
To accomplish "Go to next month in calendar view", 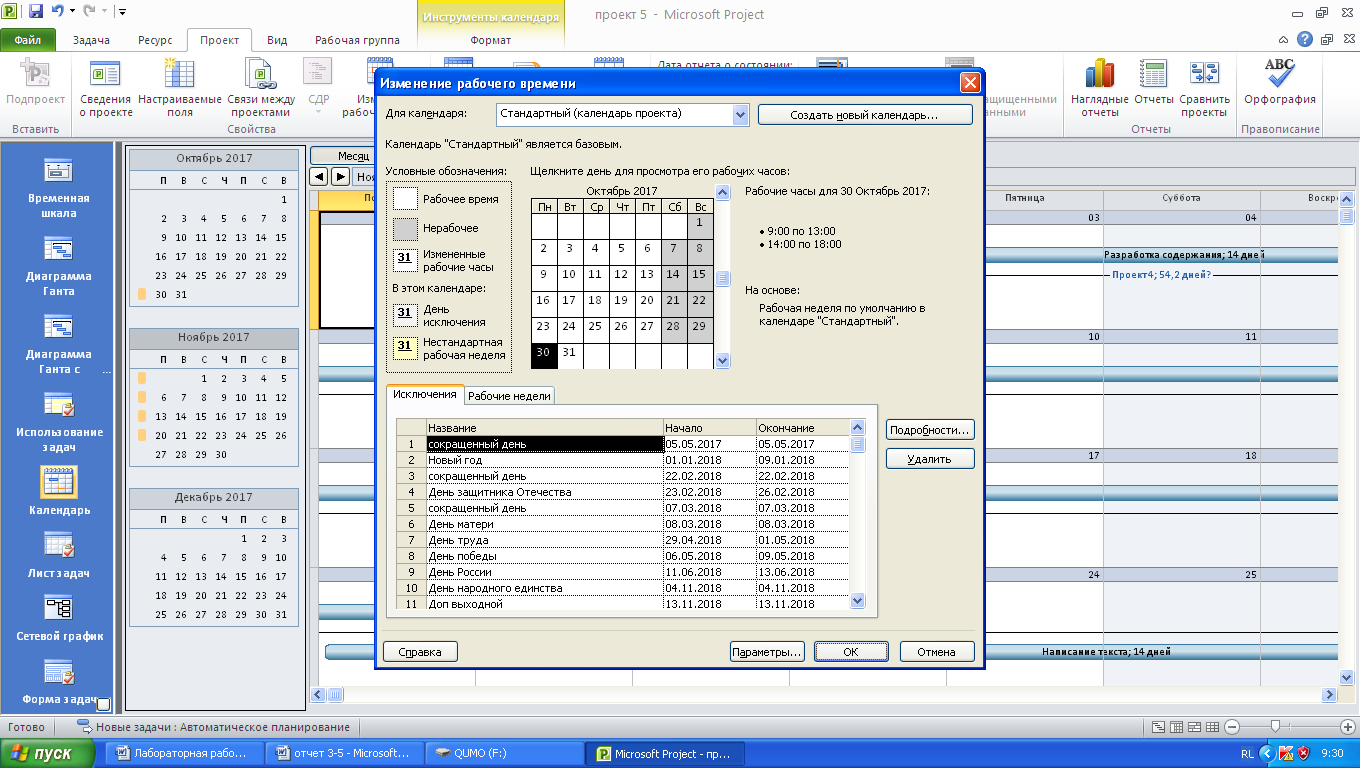I will coord(340,177).
